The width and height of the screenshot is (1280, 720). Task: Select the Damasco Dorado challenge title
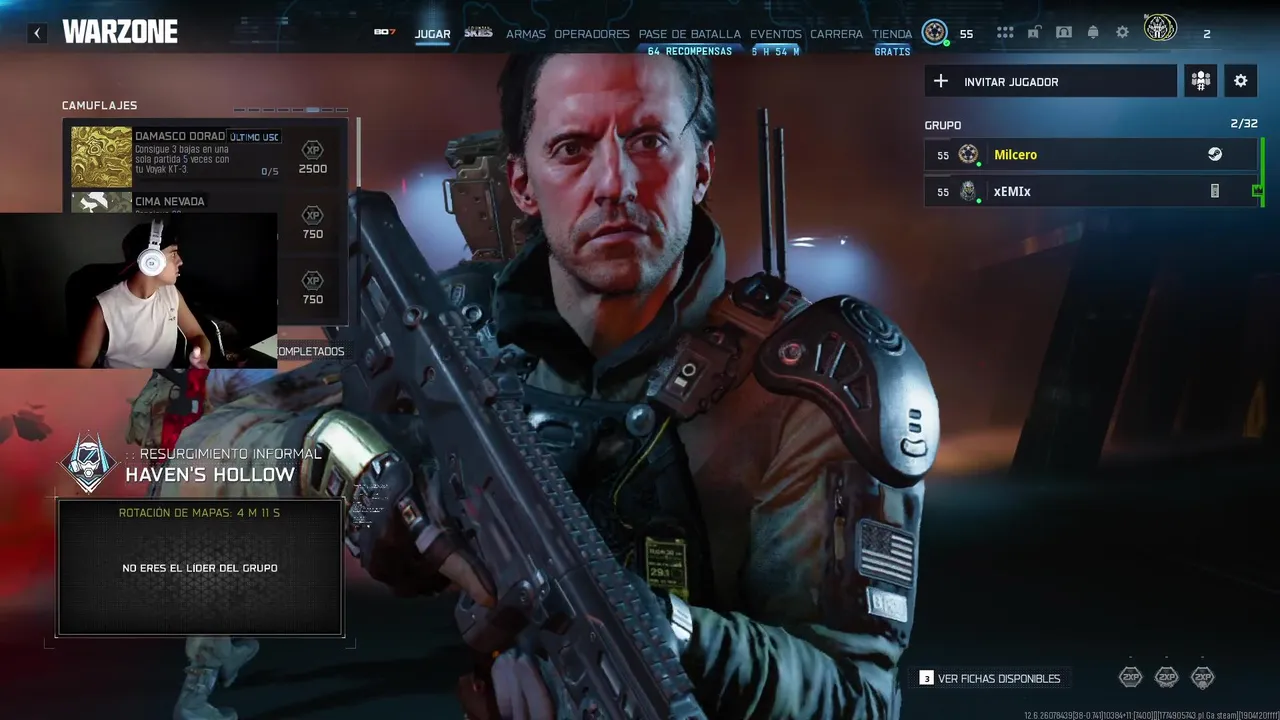coord(180,136)
